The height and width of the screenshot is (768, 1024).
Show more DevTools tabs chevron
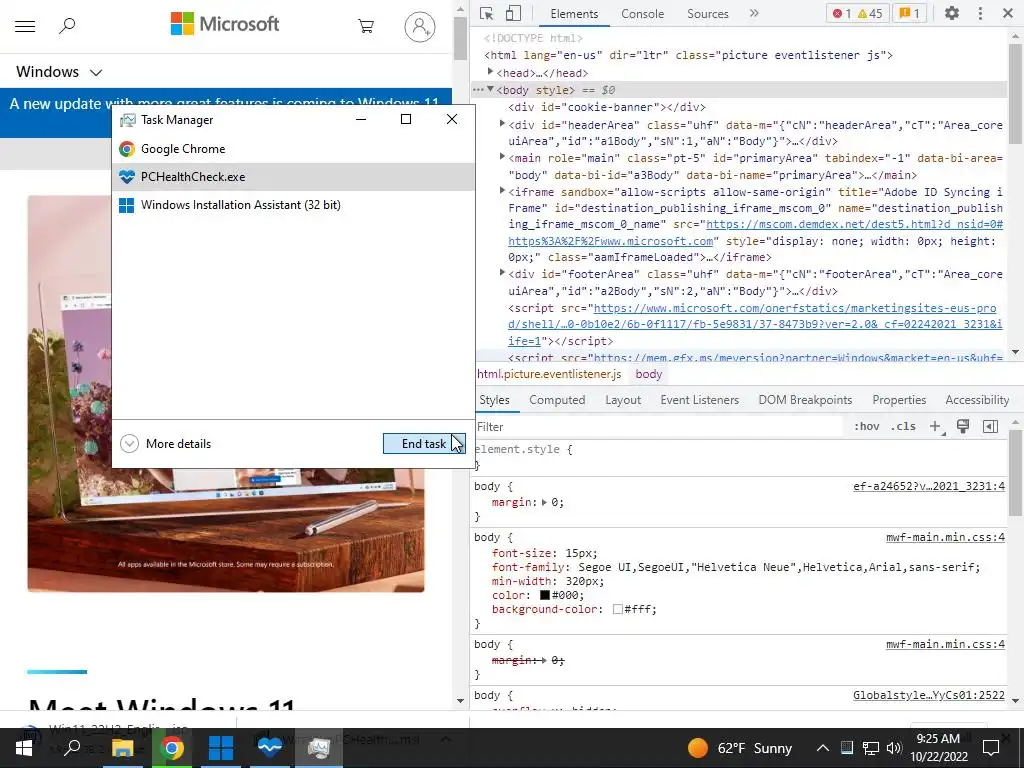[754, 13]
